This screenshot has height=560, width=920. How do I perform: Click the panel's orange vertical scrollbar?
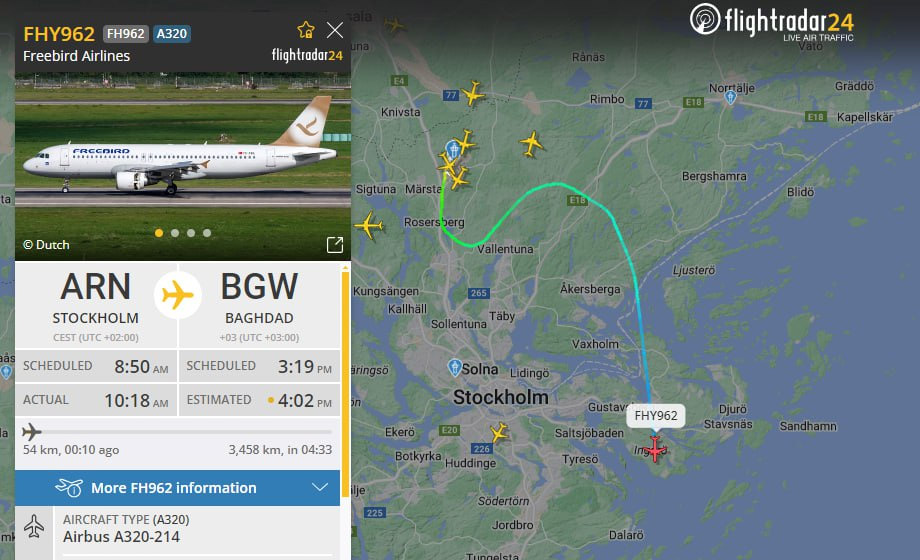345,382
